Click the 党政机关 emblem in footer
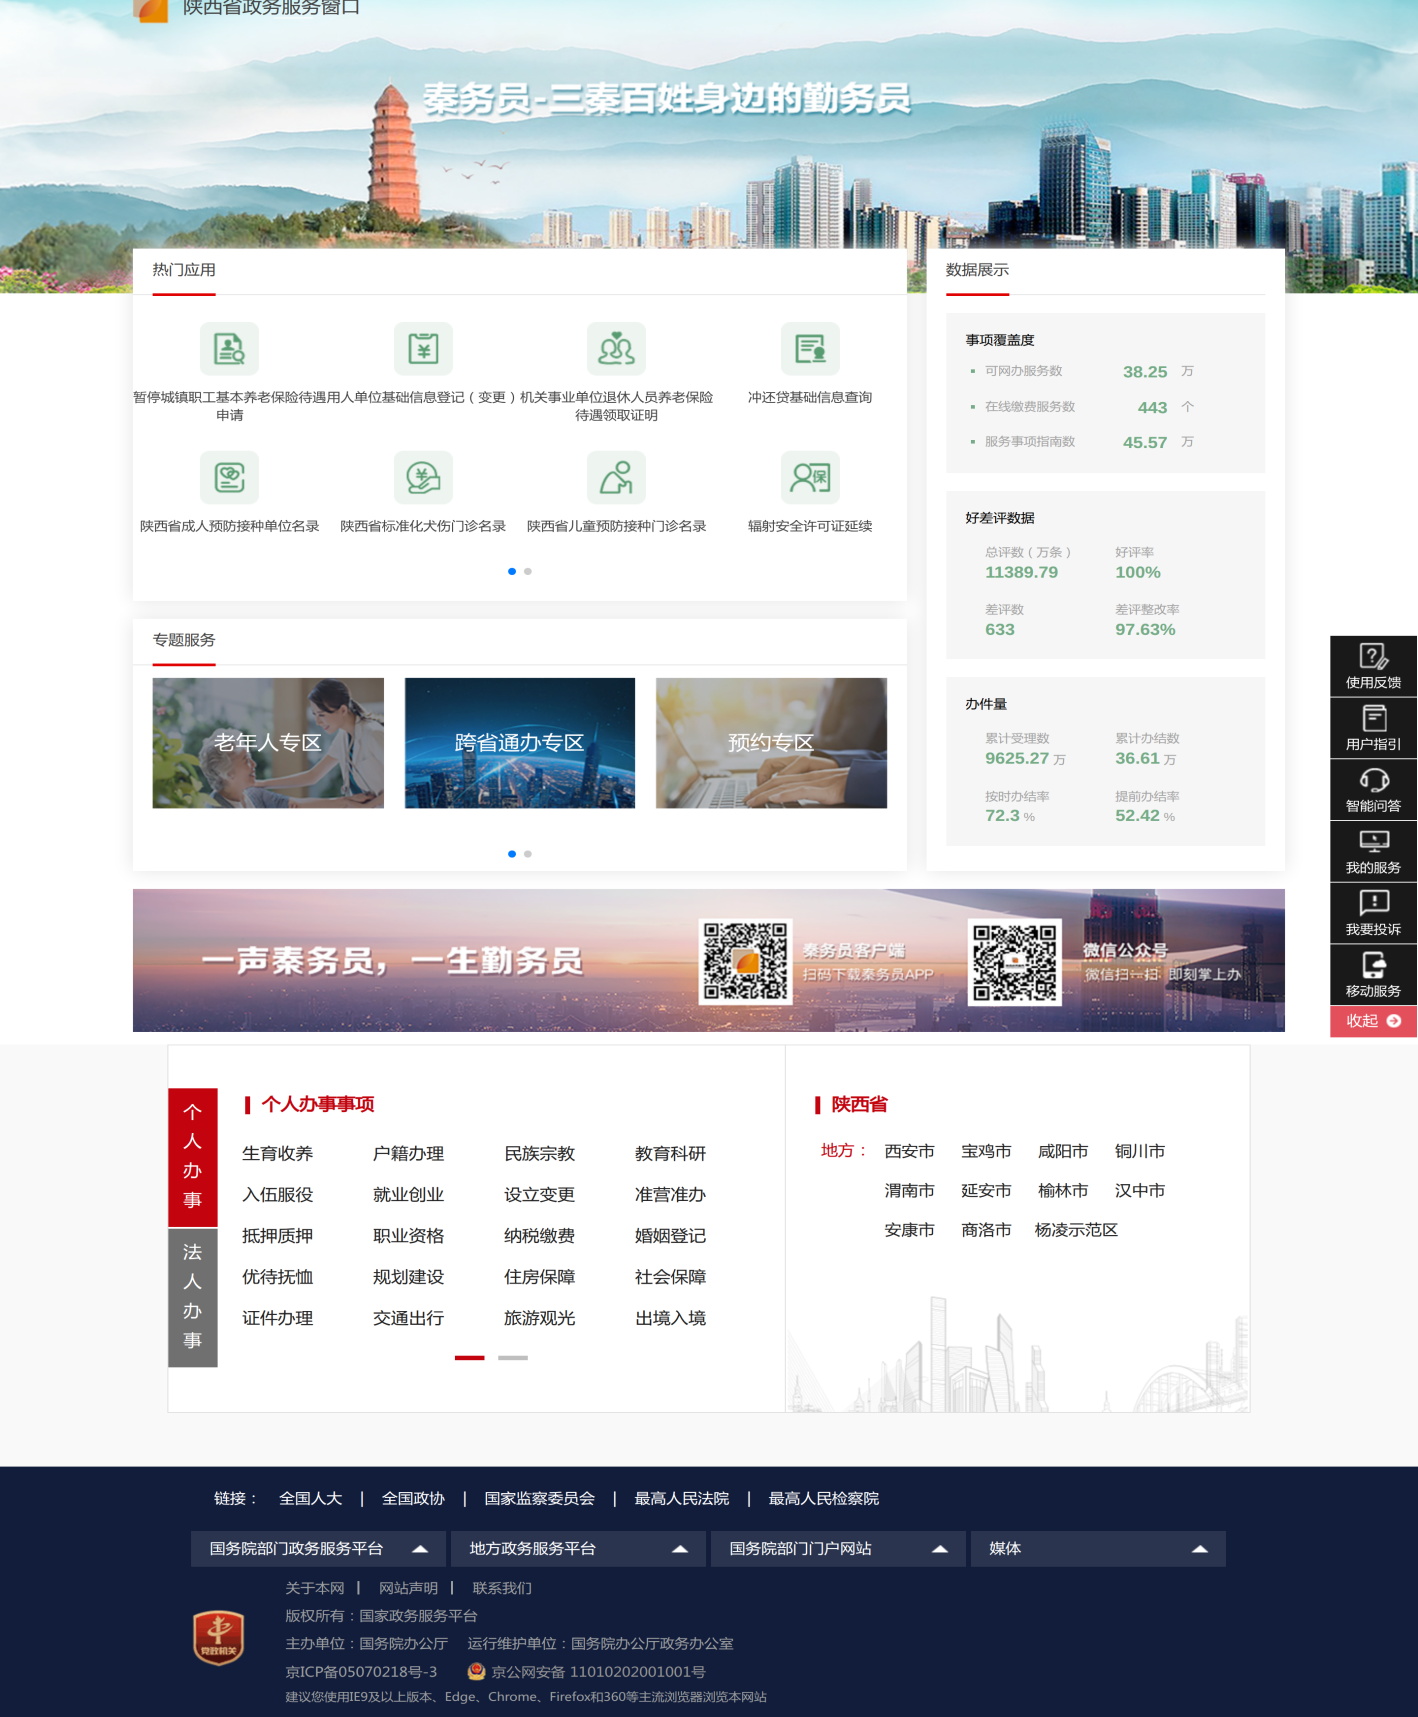 (218, 1638)
